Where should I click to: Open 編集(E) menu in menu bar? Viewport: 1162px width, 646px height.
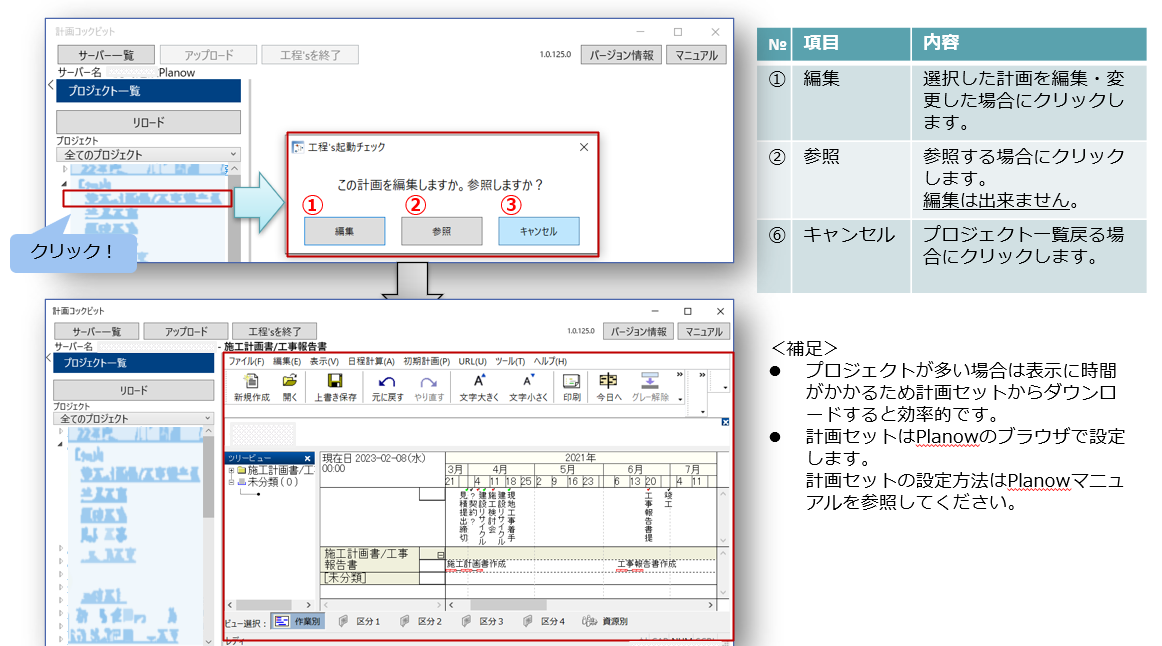pyautogui.click(x=287, y=362)
